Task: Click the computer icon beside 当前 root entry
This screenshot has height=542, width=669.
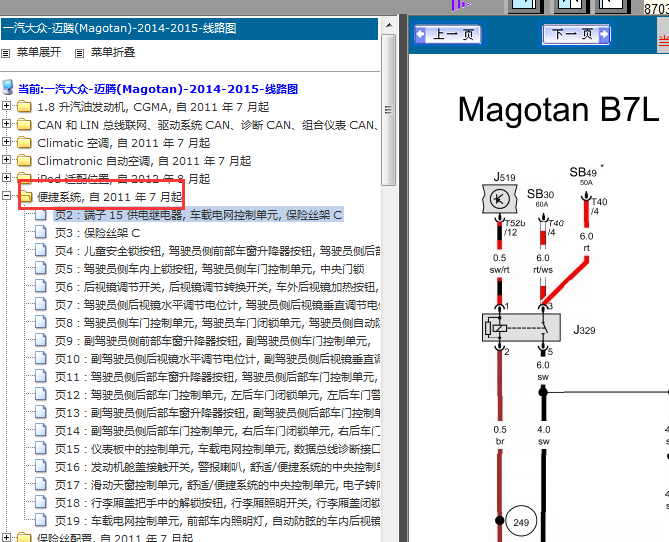Action: click(x=8, y=87)
